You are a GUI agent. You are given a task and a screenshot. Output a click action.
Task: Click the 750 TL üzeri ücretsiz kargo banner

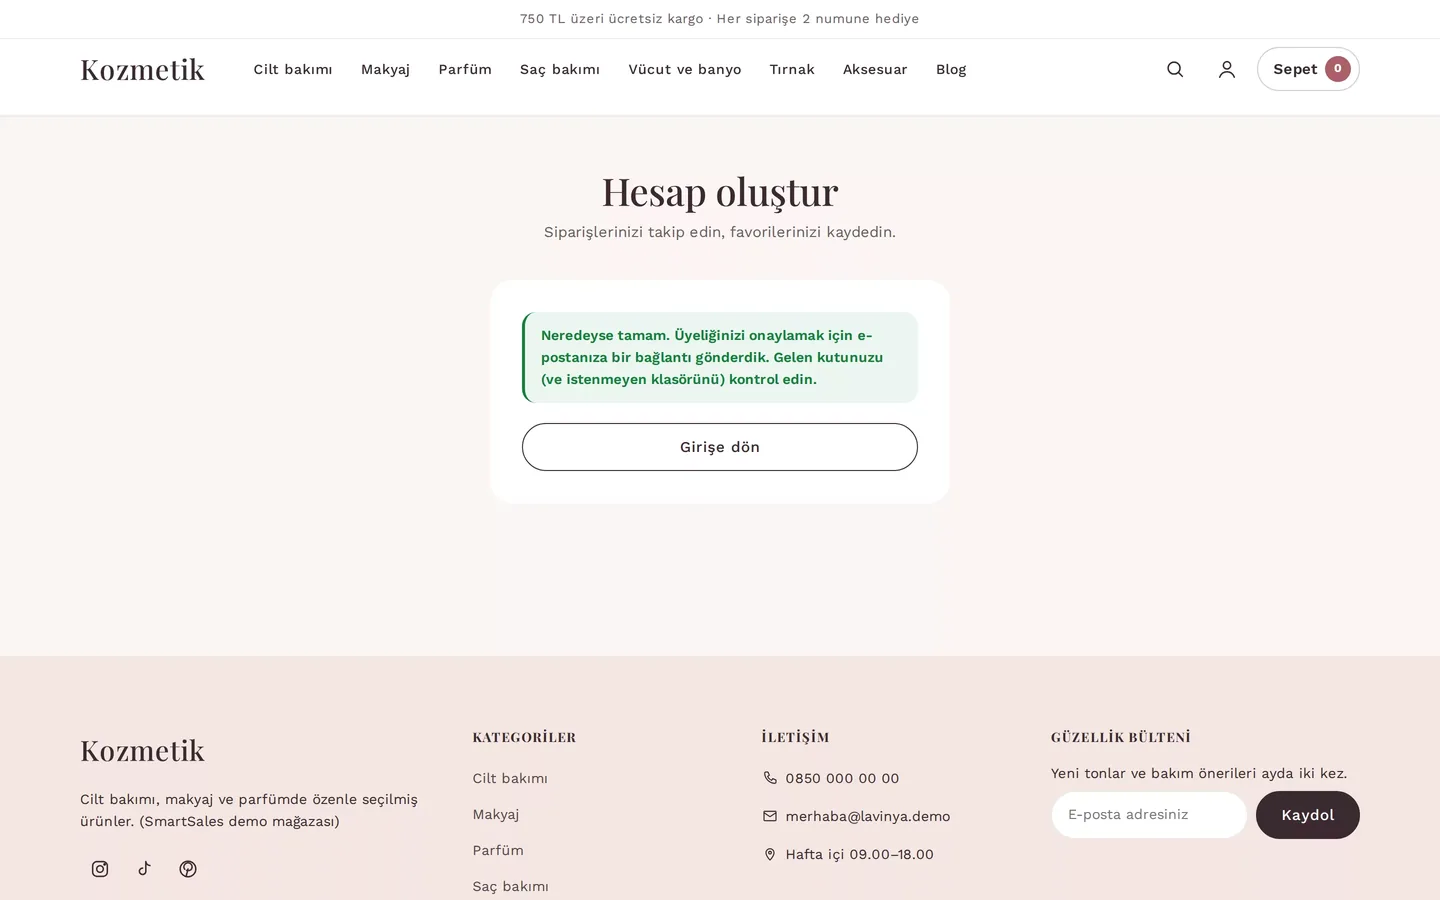click(x=720, y=19)
